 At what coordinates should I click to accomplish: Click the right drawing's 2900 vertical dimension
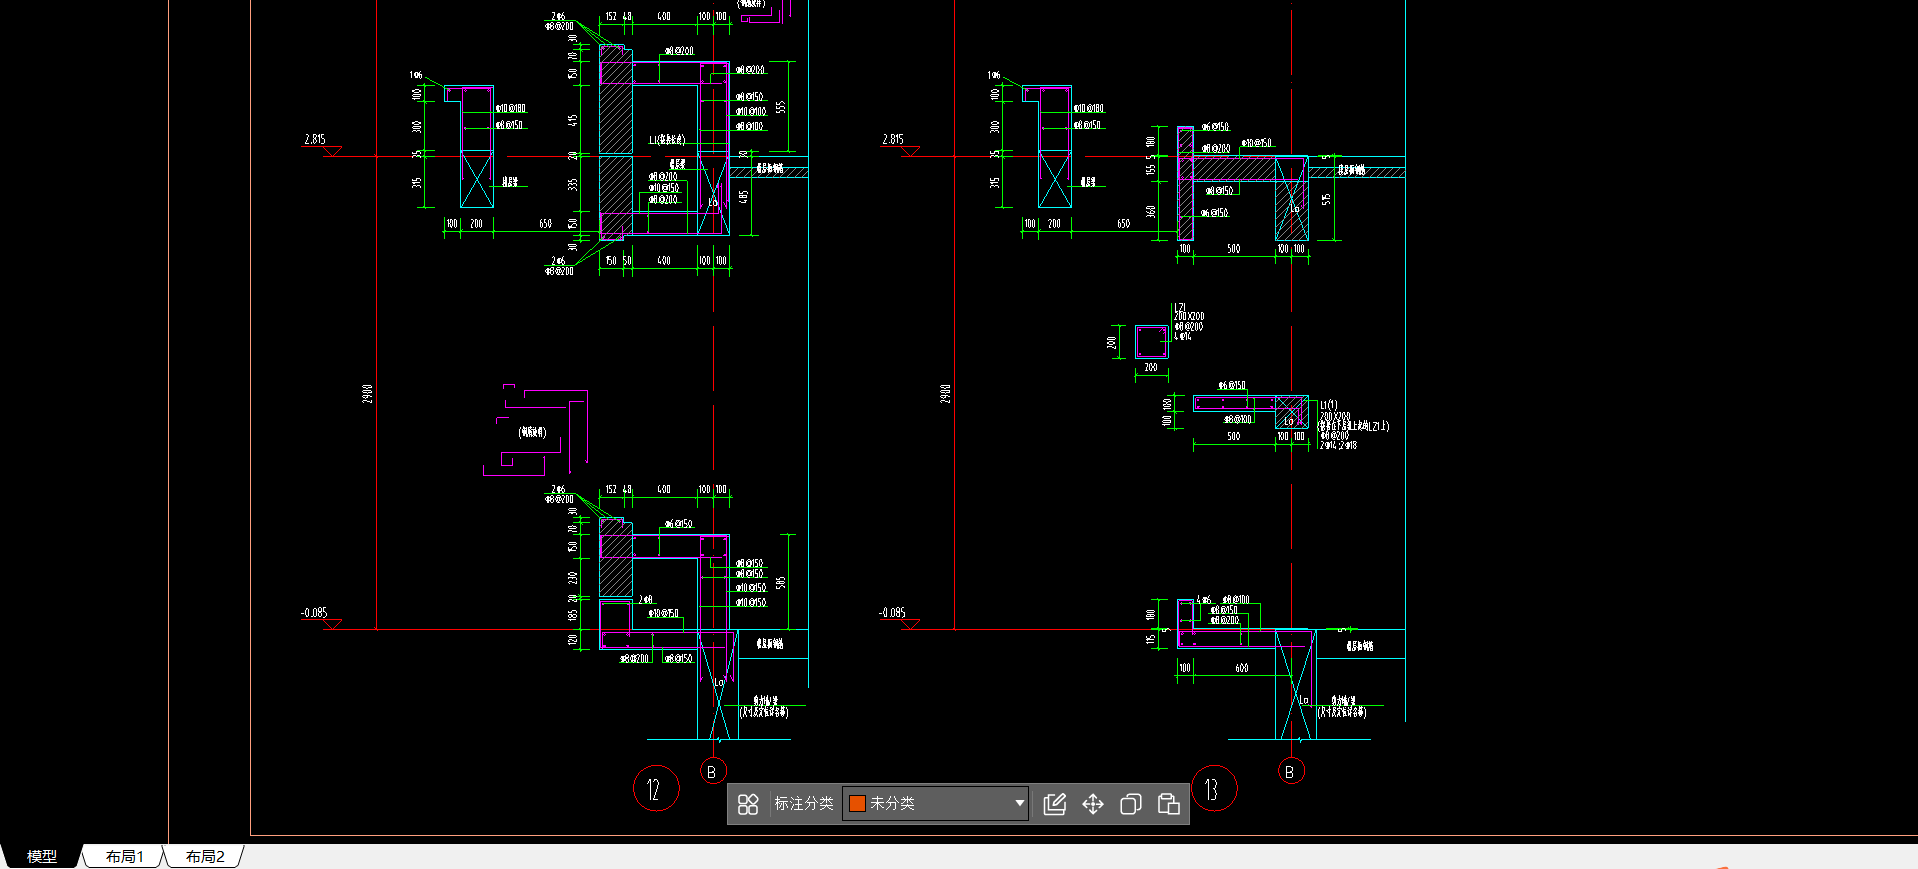(x=945, y=393)
